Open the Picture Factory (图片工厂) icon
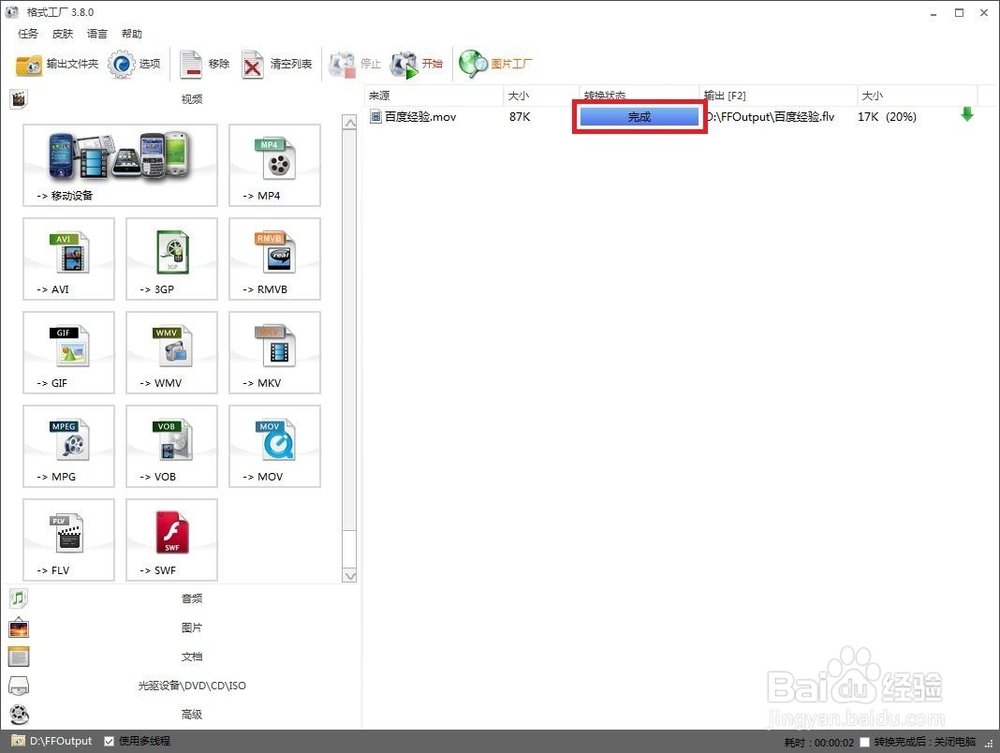 (x=473, y=64)
